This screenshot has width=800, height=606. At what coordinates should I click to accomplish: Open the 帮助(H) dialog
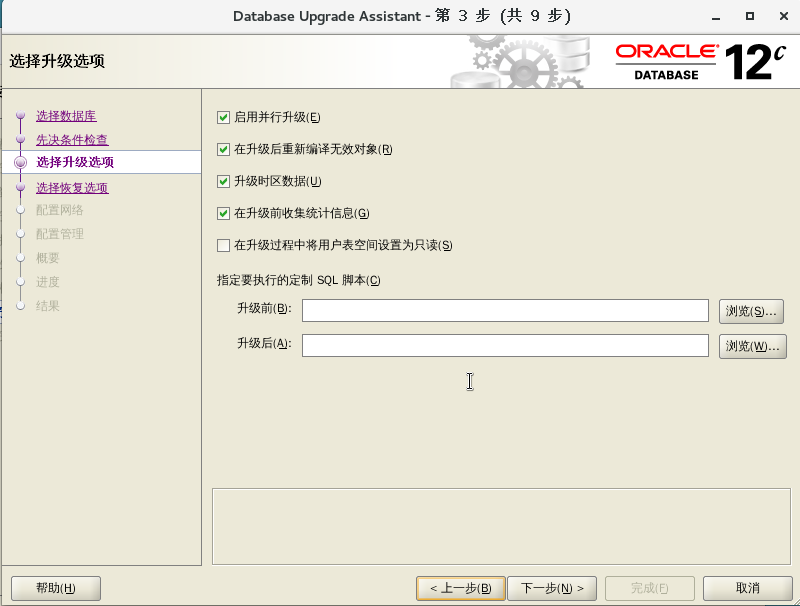click(x=55, y=588)
